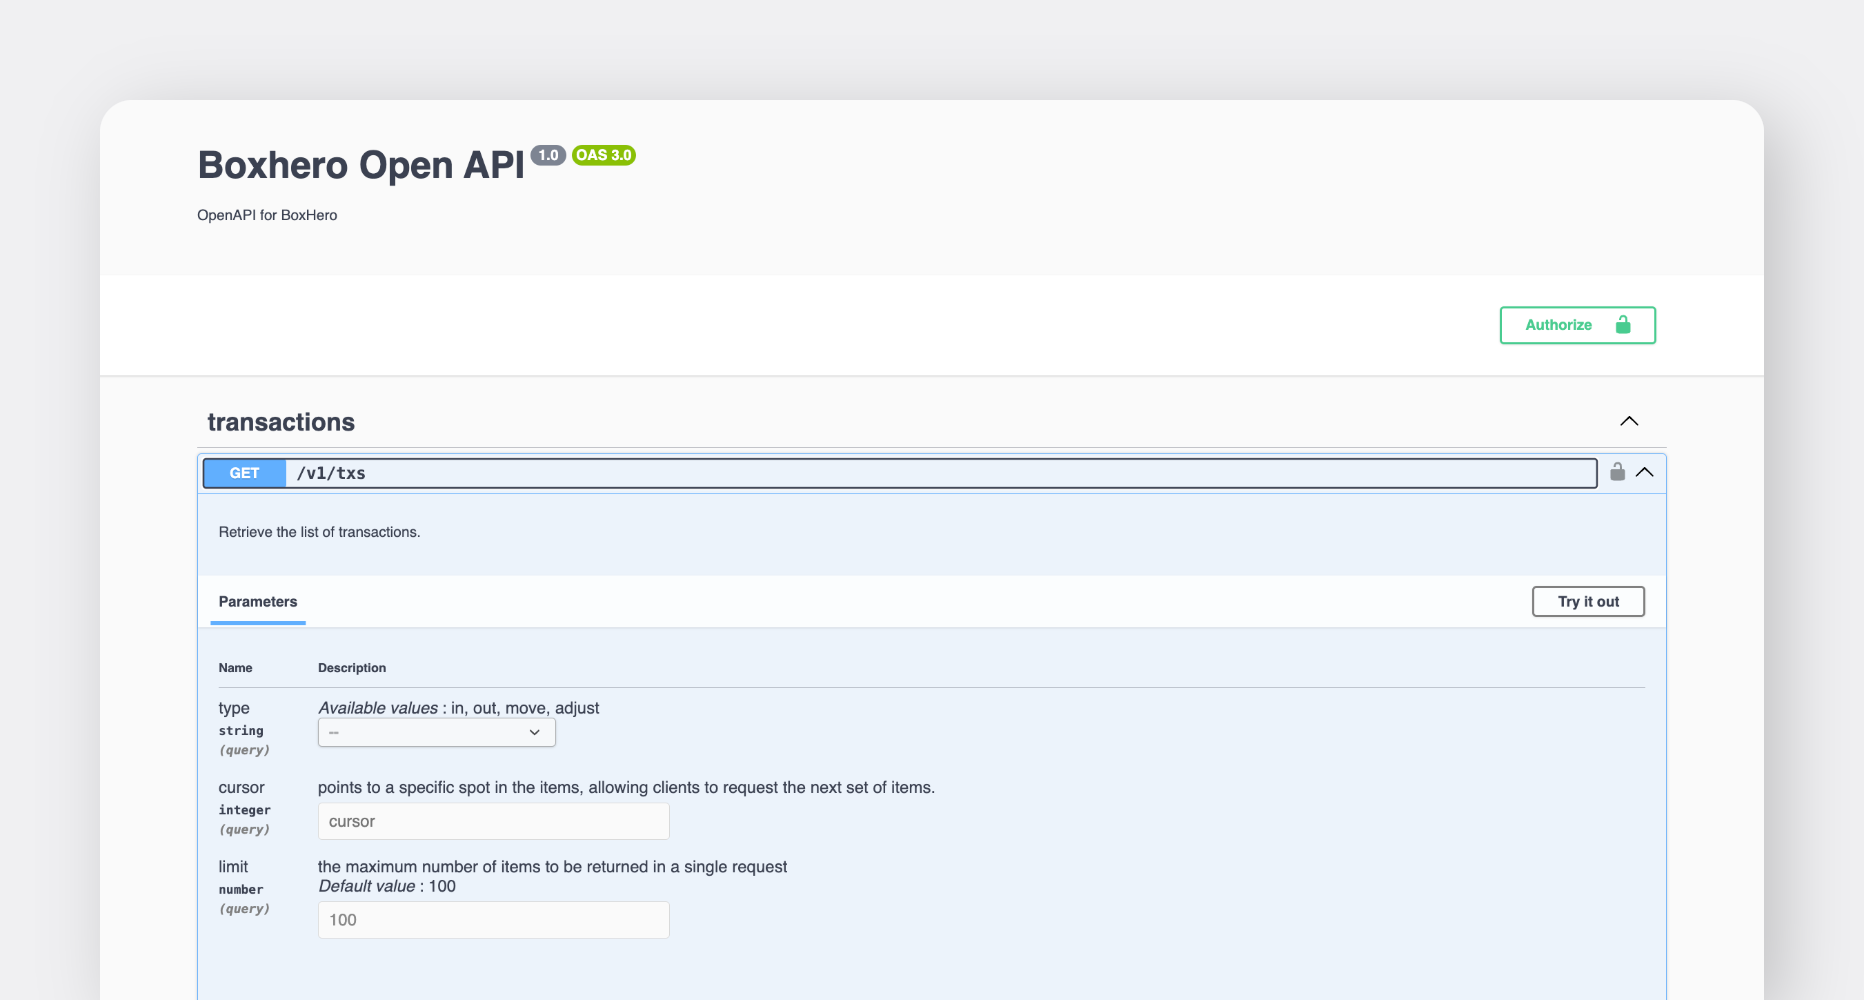Click the padlock icon on the GET /v1/txs row
Screen dimensions: 1864x1000
pos(1617,471)
